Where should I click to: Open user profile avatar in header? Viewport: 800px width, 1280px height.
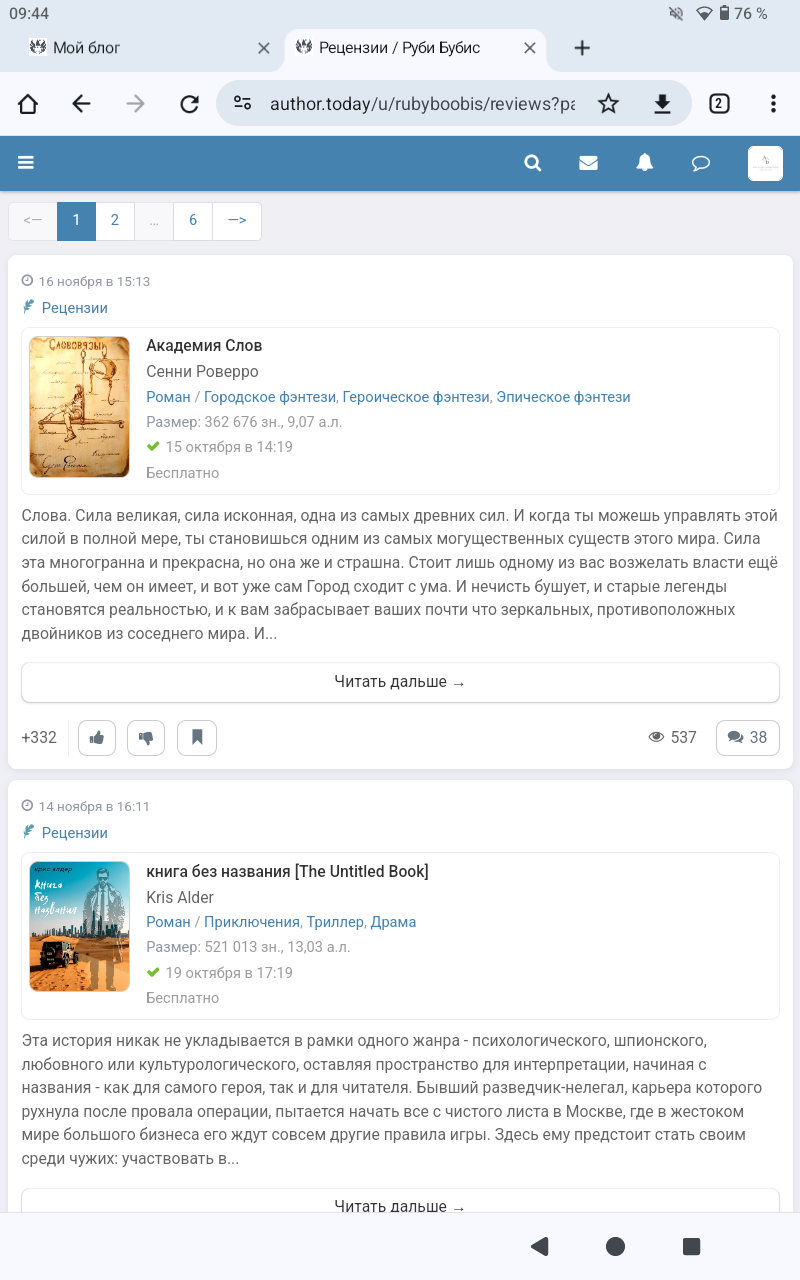766,163
